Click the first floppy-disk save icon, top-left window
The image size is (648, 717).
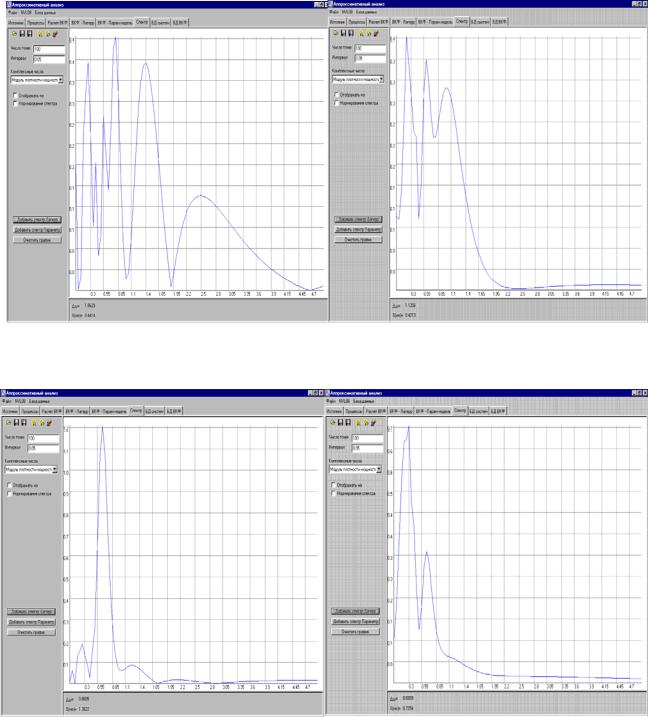pos(22,34)
